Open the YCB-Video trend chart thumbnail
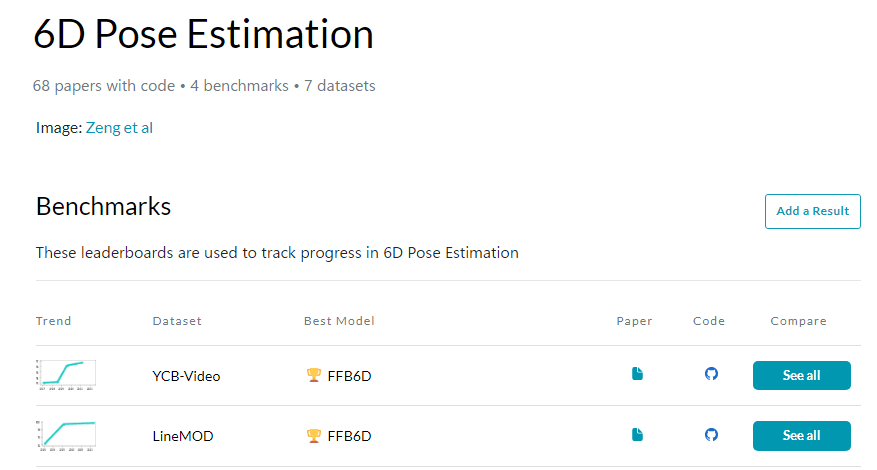Image resolution: width=877 pixels, height=470 pixels. [x=66, y=374]
